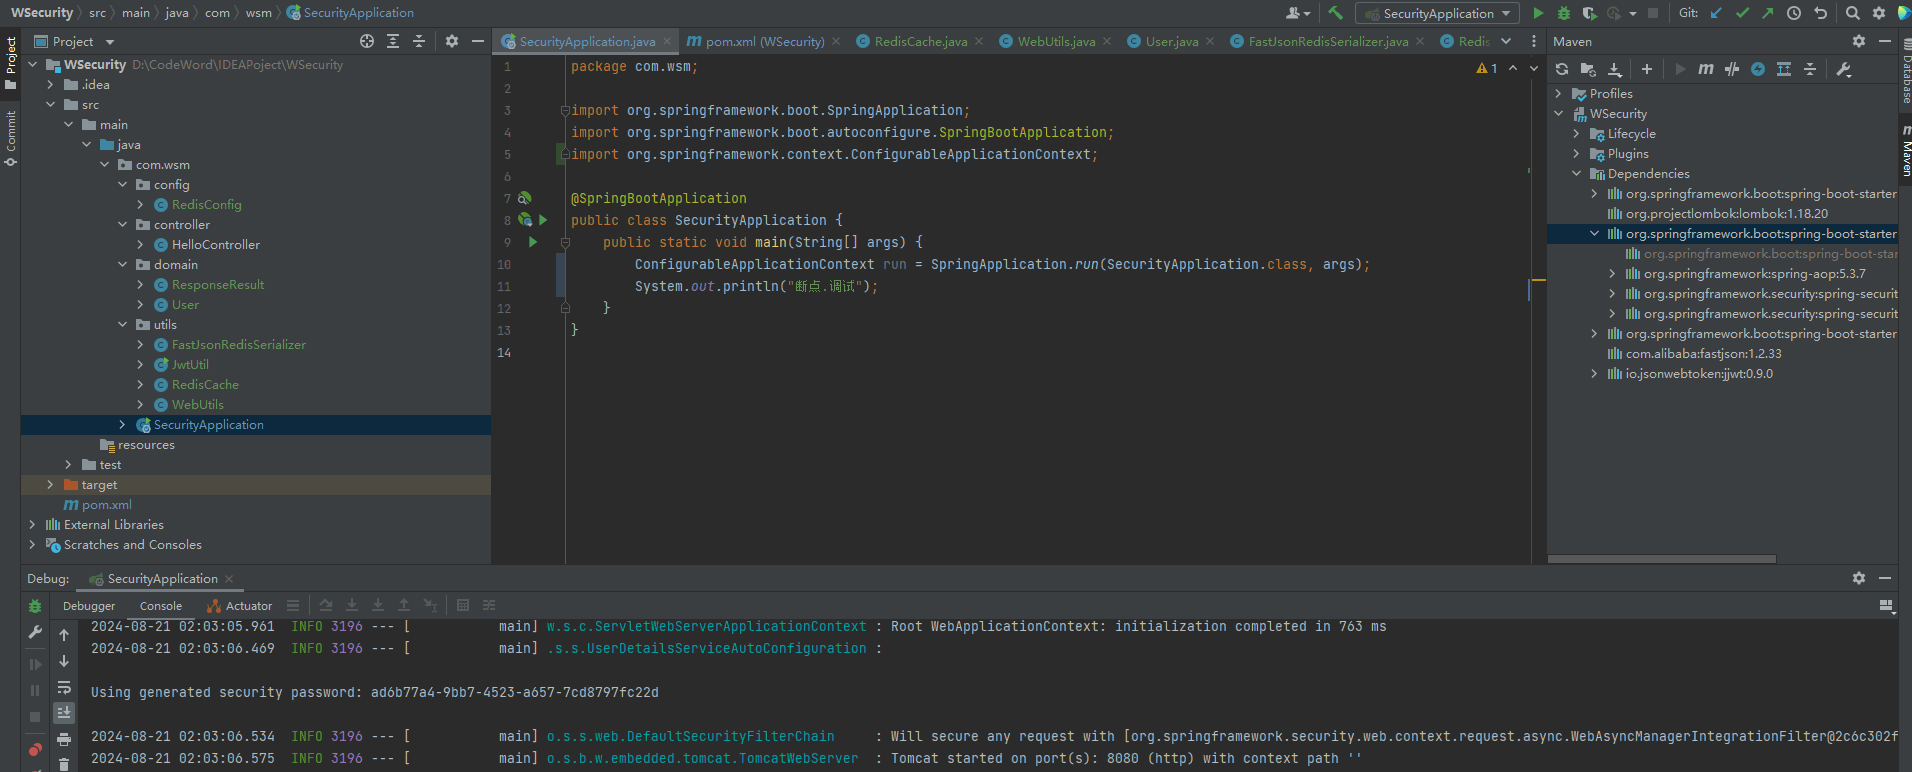
Task: Select HelloController in the project tree
Action: [x=215, y=245]
